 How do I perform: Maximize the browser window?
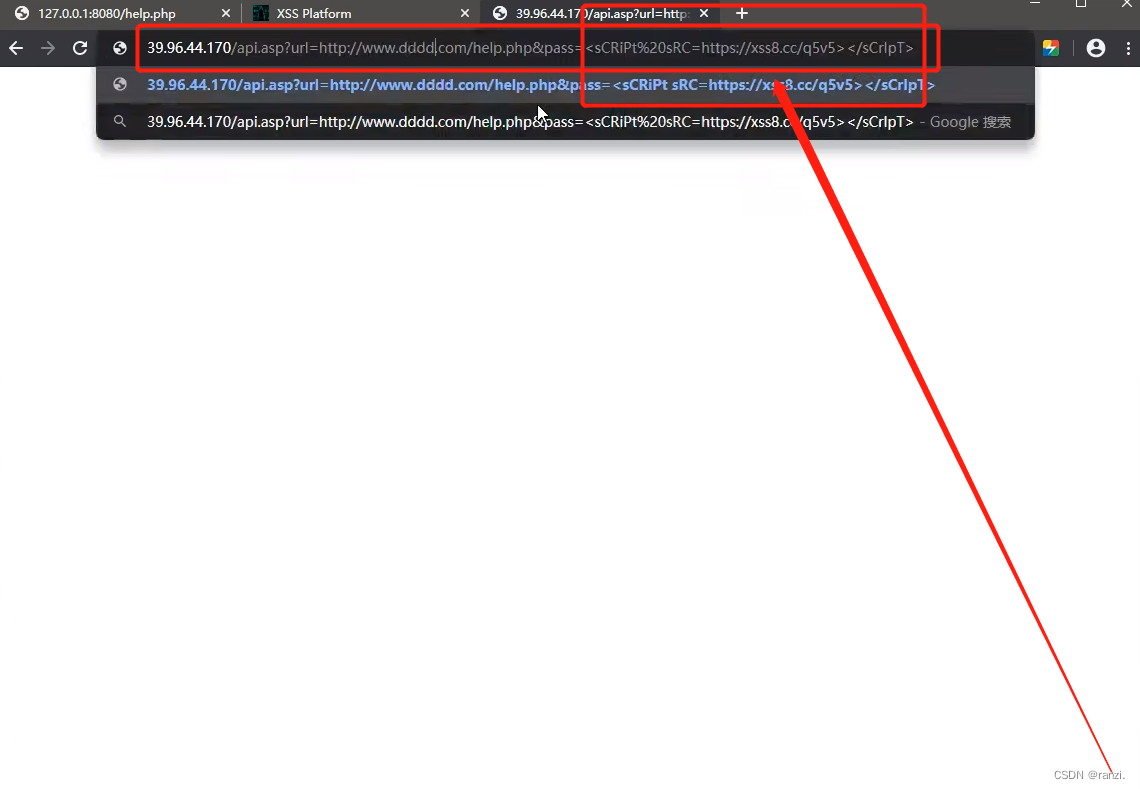1081,4
